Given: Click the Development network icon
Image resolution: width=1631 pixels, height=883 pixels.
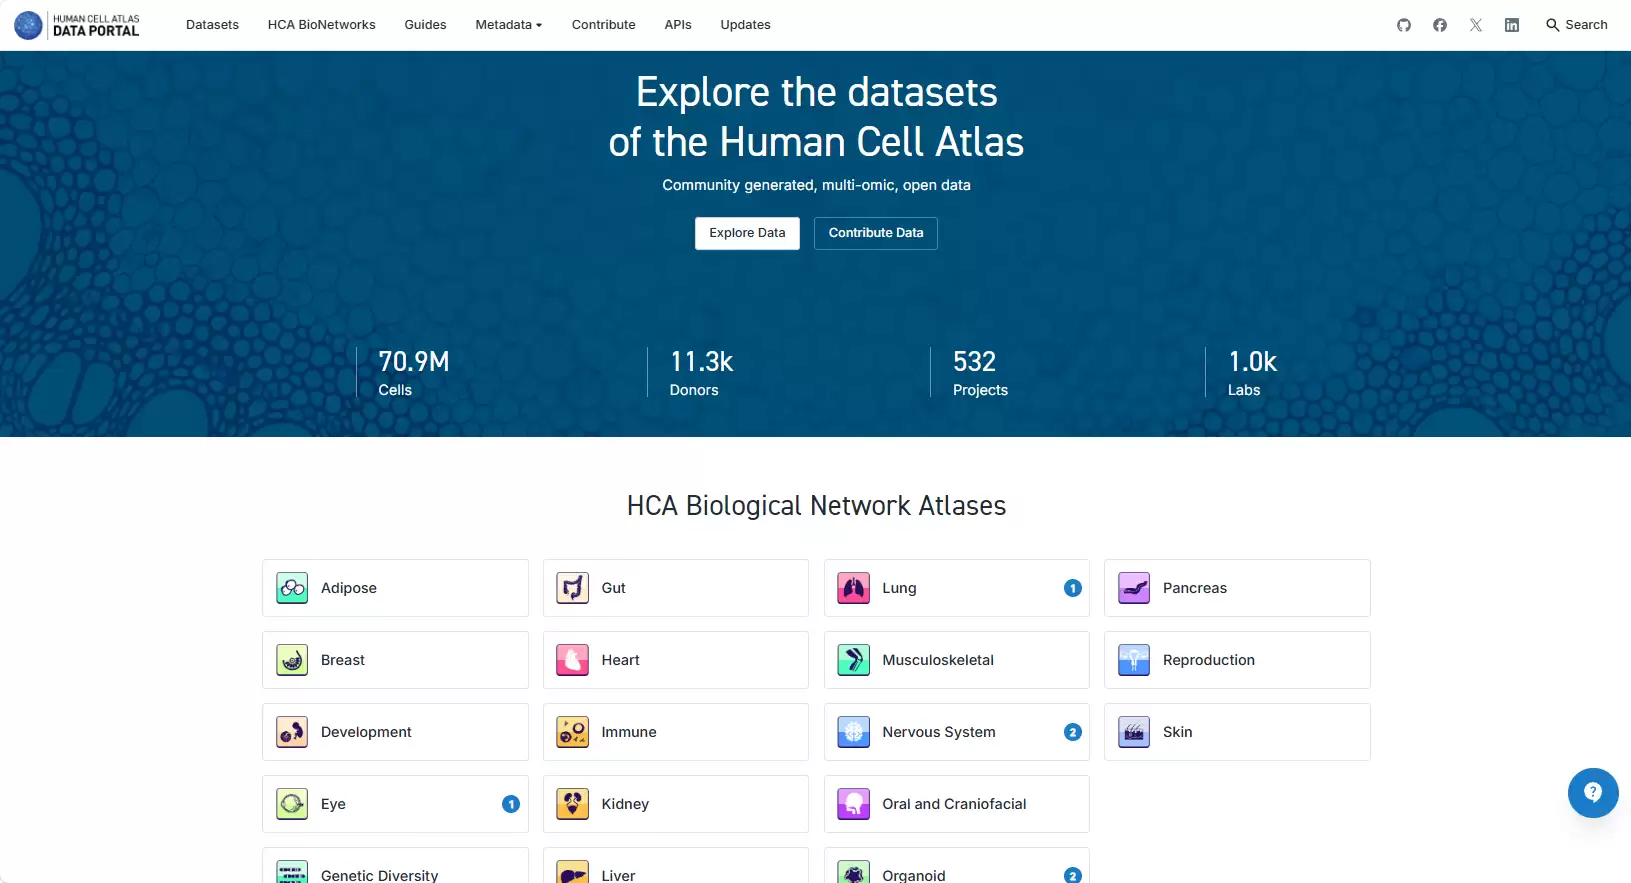Looking at the screenshot, I should click(292, 732).
